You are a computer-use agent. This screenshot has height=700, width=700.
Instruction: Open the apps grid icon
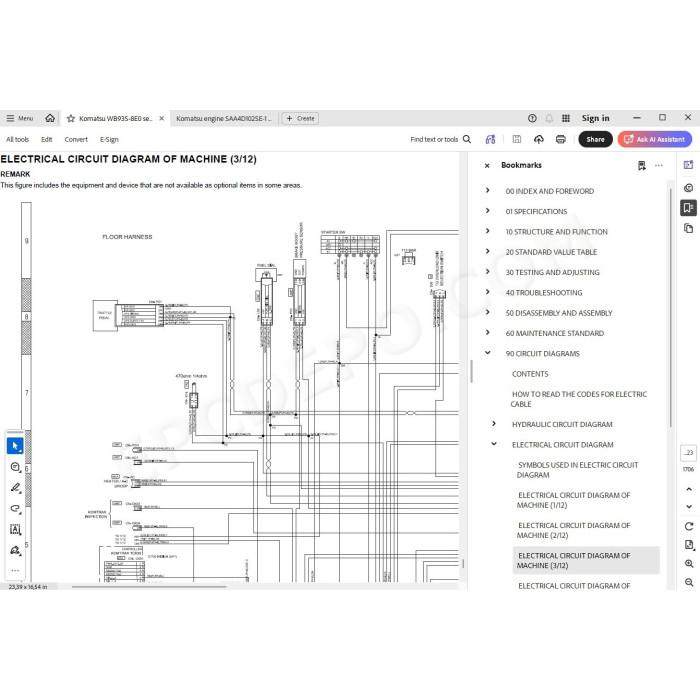coord(566,118)
